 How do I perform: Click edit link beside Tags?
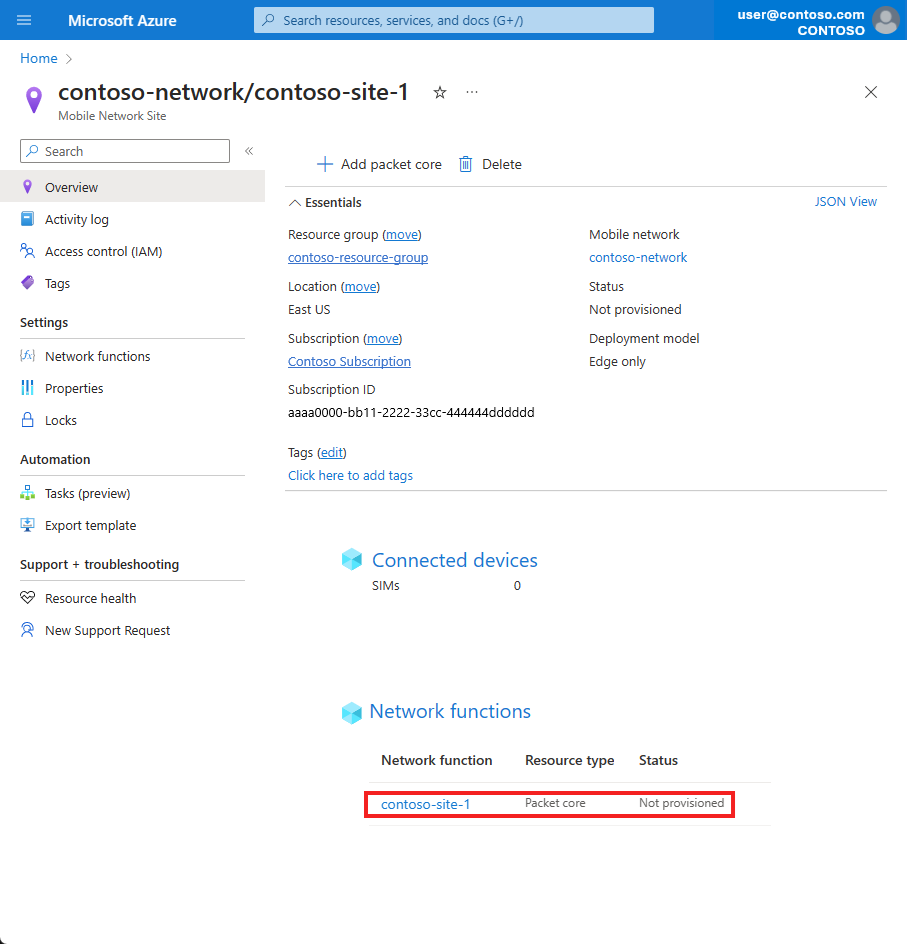point(332,452)
